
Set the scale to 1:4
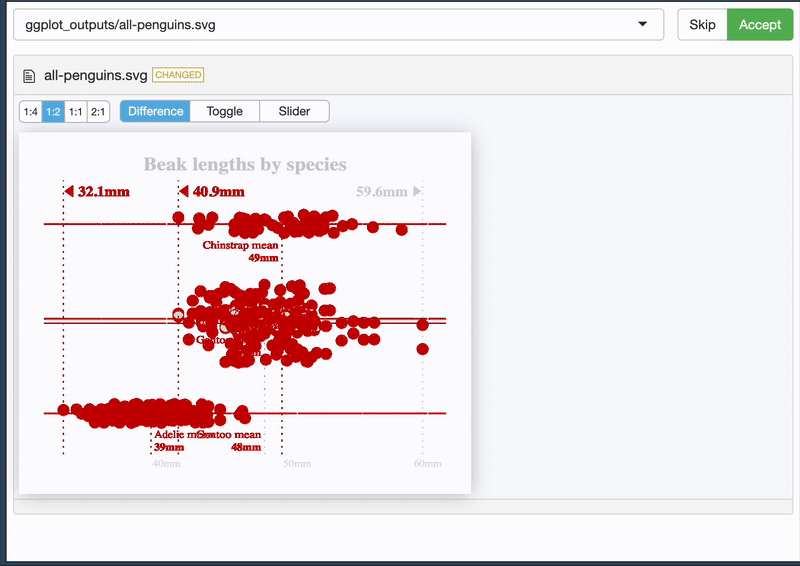pos(31,112)
